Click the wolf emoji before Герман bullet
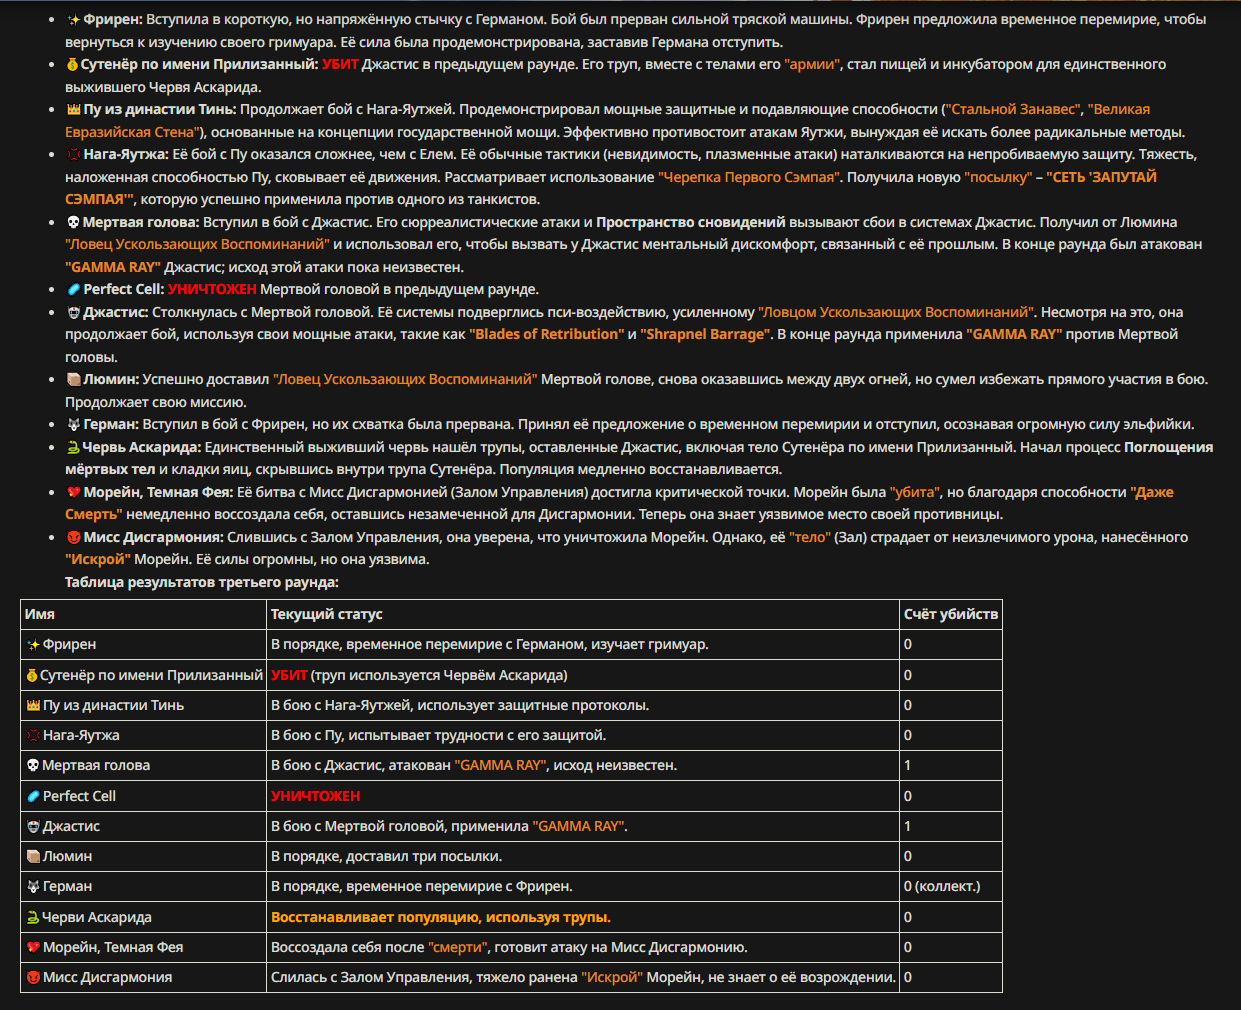Viewport: 1241px width, 1010px height. [73, 425]
